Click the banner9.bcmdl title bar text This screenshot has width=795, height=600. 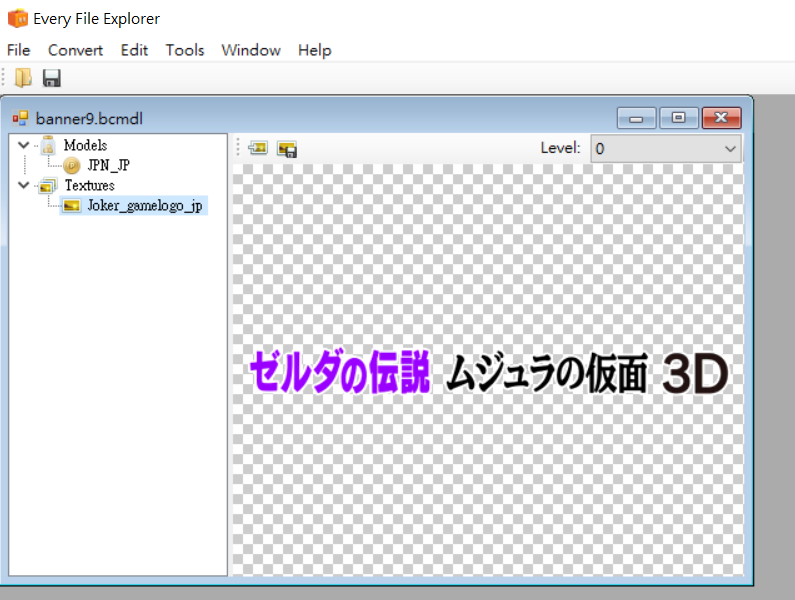pyautogui.click(x=89, y=119)
